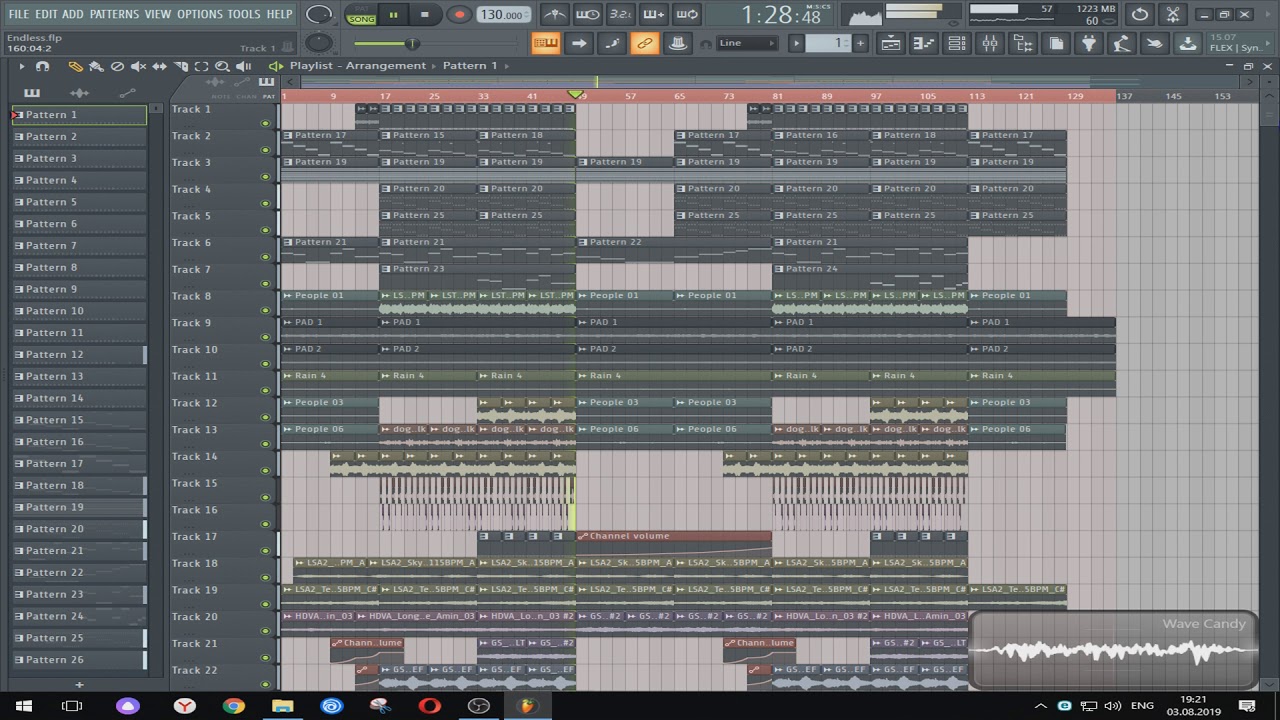Toggle overdub blend recording
This screenshot has height=720, width=1280.
pos(653,14)
